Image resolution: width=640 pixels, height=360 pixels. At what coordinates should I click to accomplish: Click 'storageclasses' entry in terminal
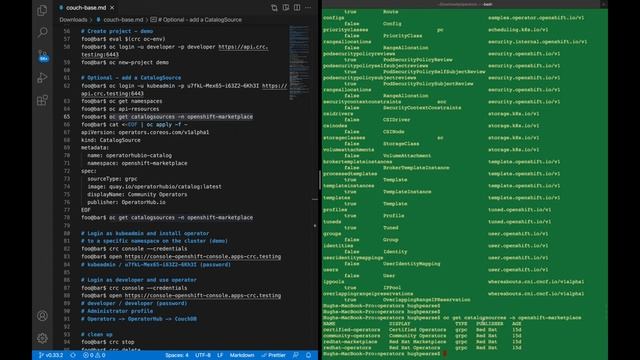[x=344, y=138]
